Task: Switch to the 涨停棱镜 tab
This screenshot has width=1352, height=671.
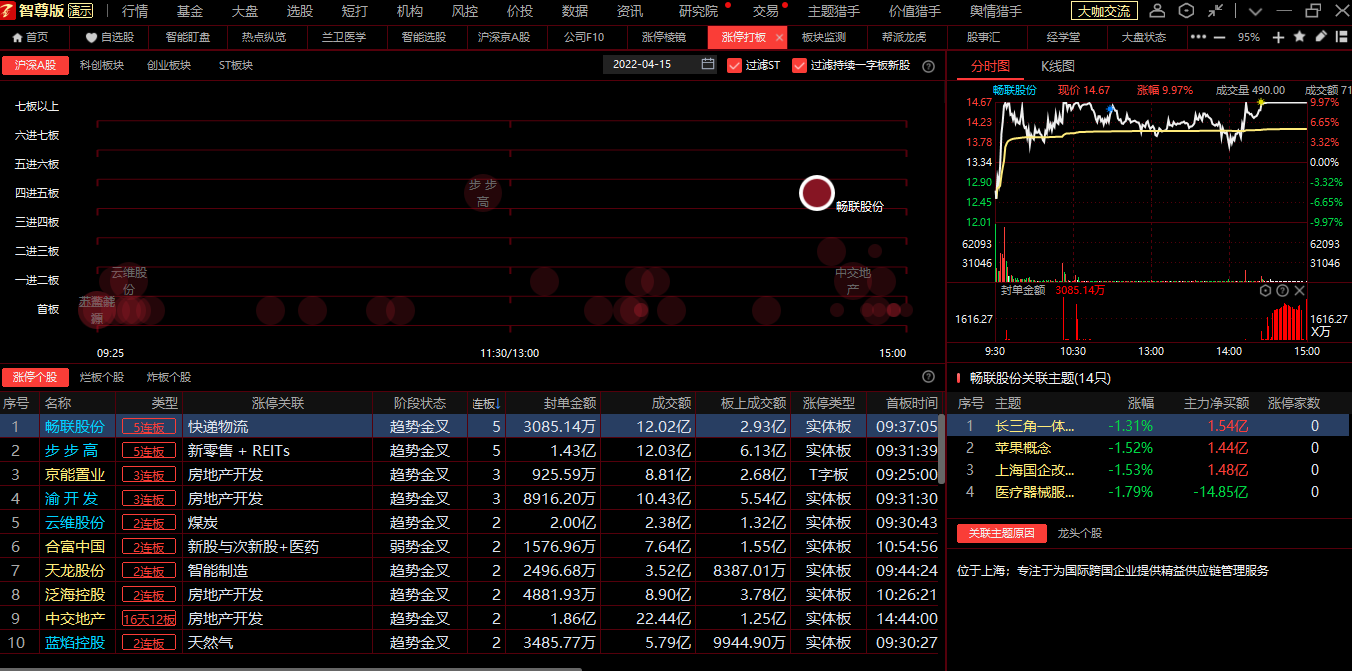Action: [663, 37]
